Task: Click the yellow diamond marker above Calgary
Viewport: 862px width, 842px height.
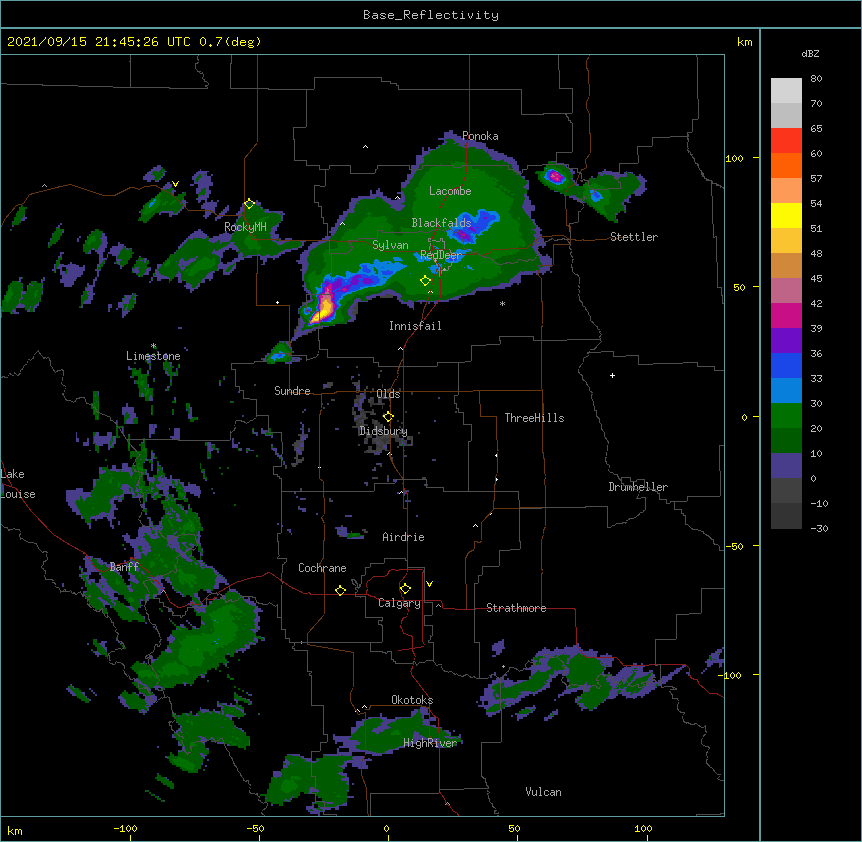Action: tap(405, 589)
